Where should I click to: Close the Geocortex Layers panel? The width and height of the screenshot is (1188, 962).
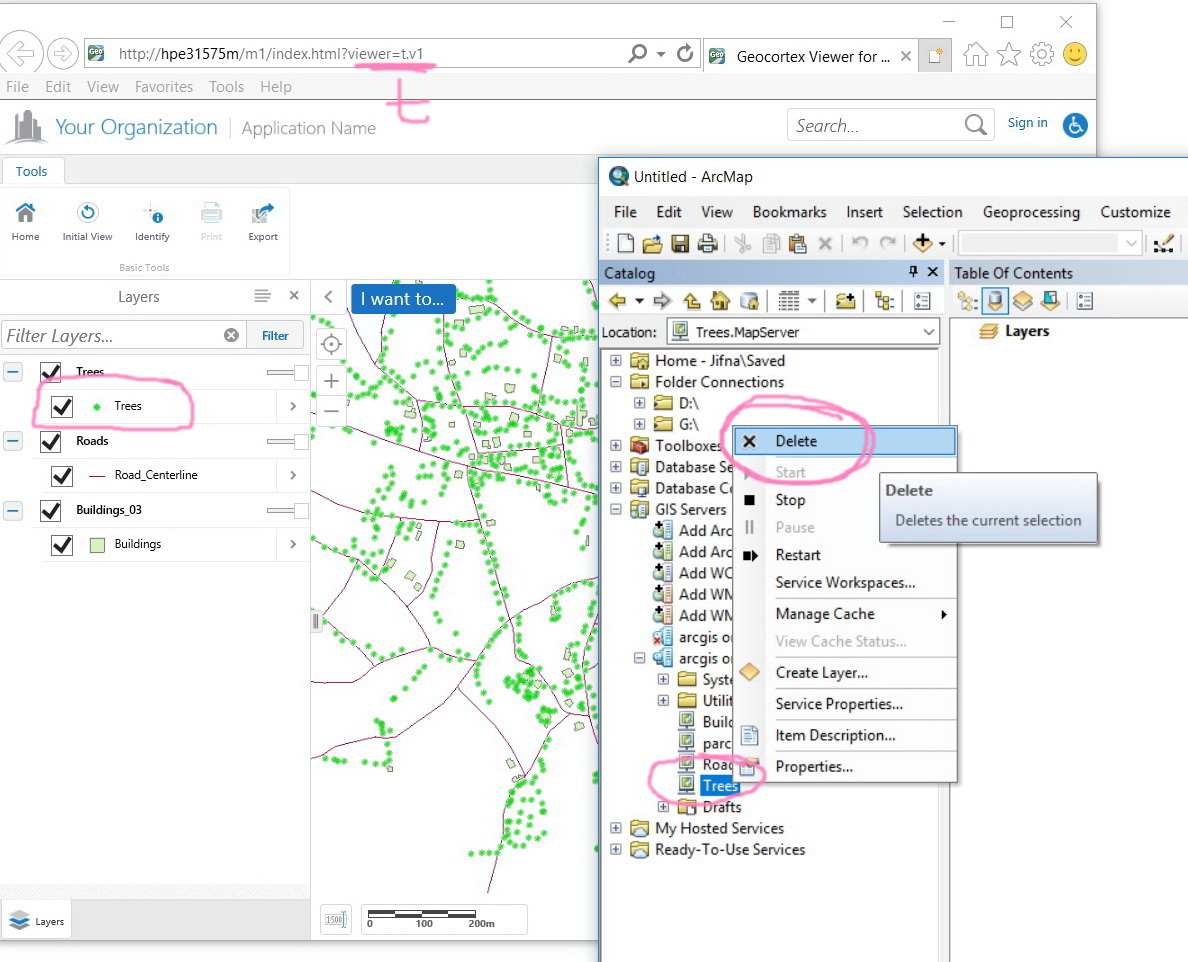pyautogui.click(x=294, y=295)
